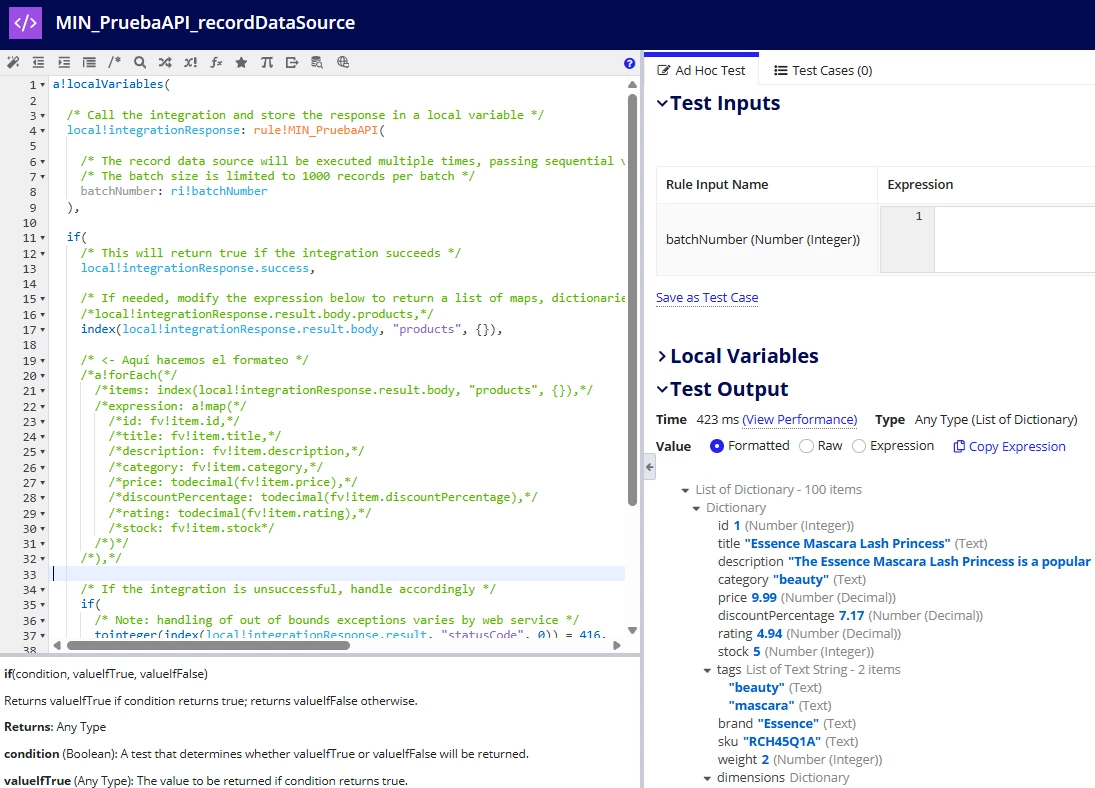
Task: Click the export arrow toolbar icon
Action: click(x=292, y=62)
